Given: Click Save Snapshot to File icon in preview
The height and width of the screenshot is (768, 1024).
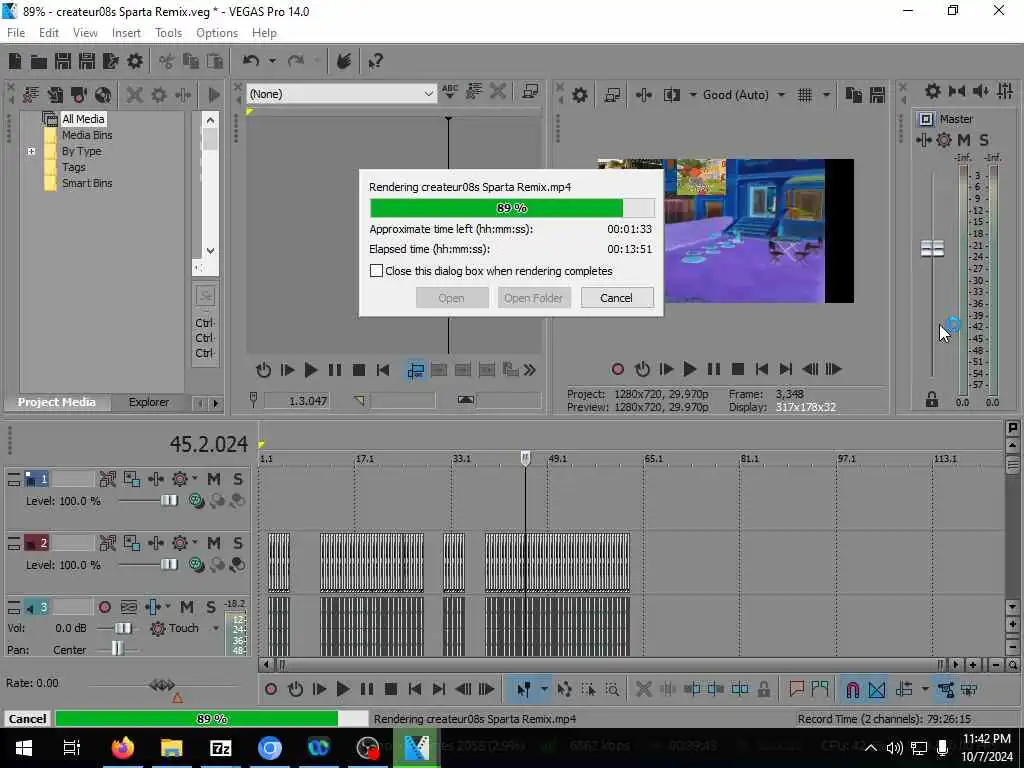Looking at the screenshot, I should pos(877,95).
